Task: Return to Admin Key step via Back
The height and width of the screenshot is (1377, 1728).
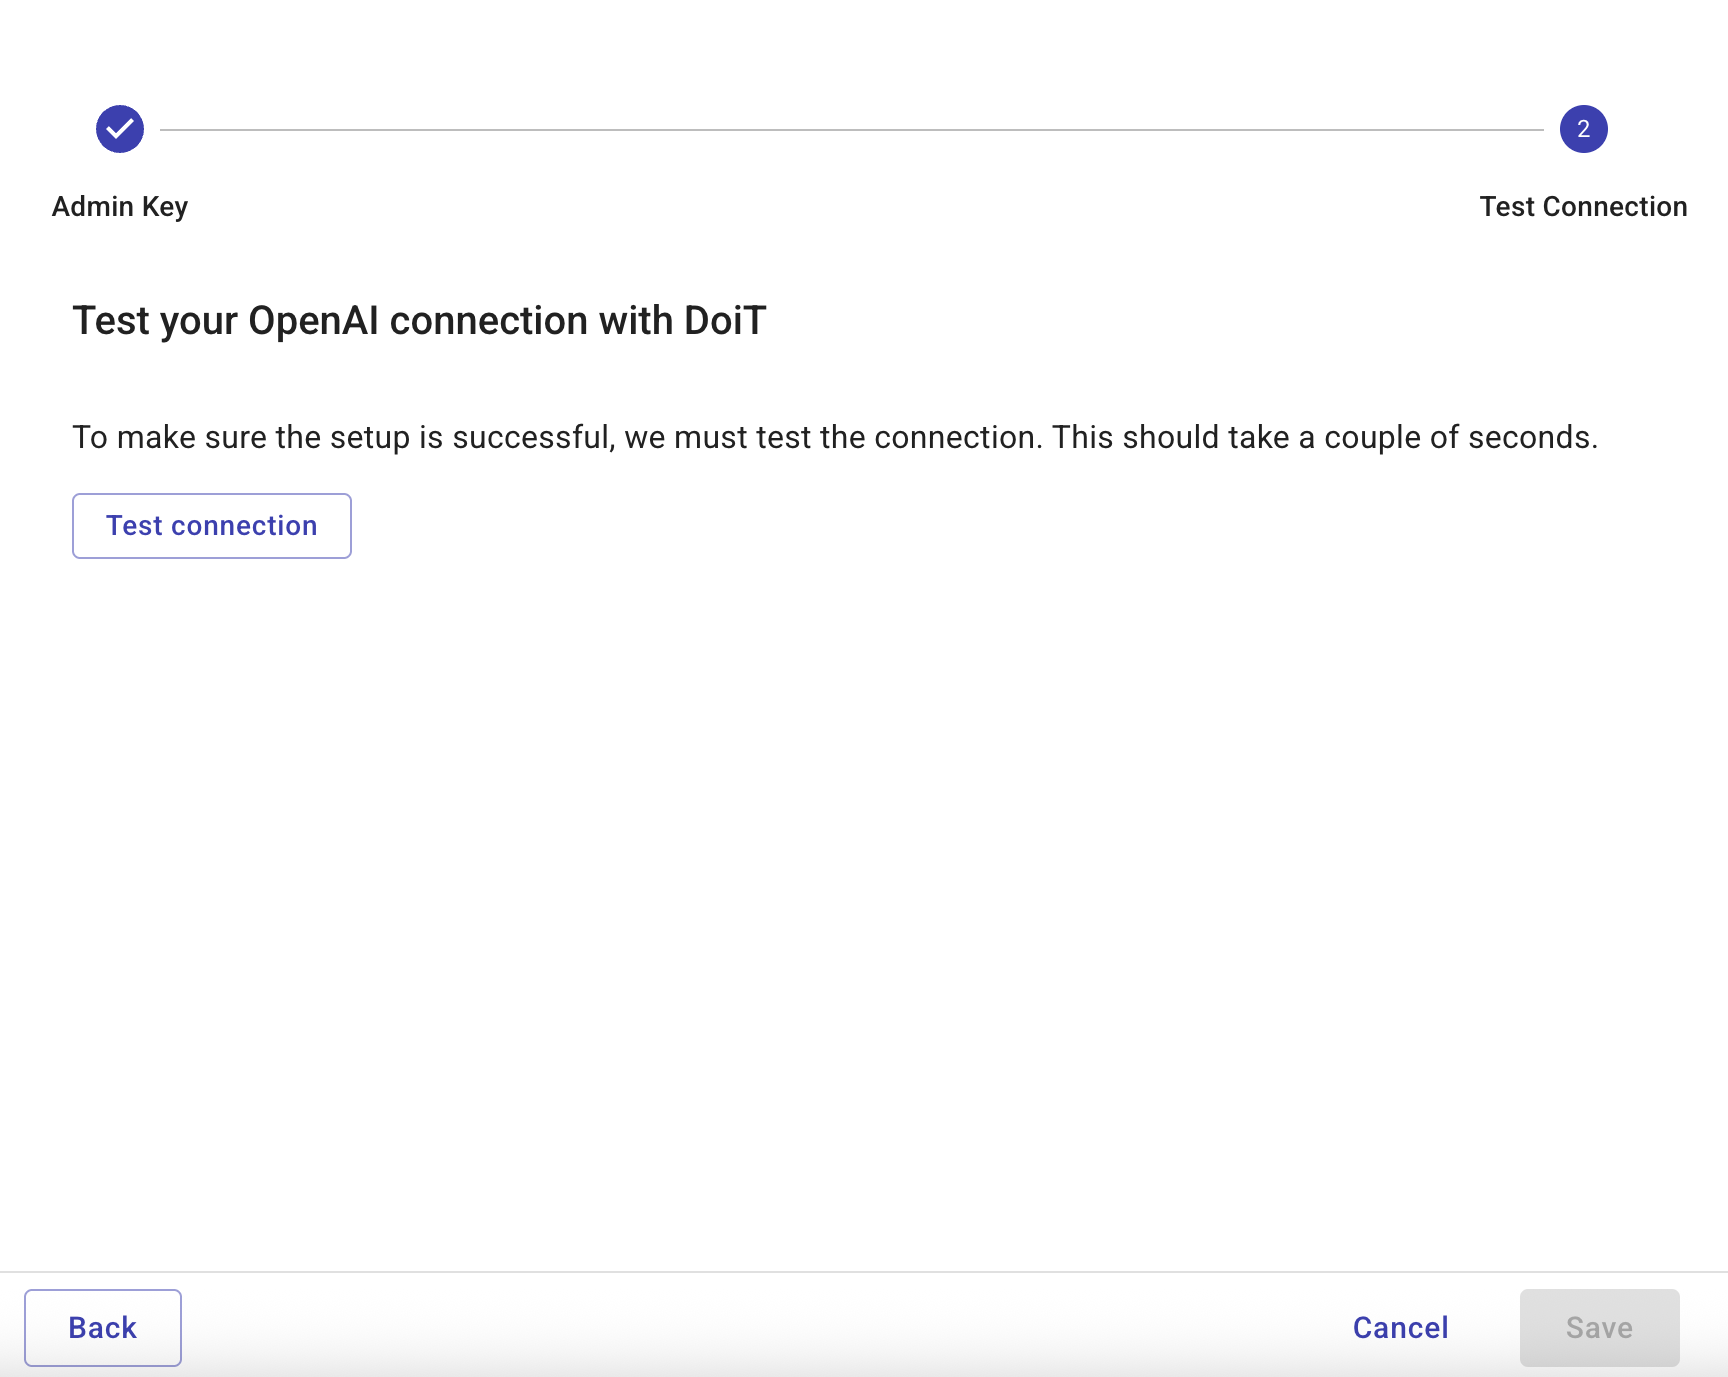Action: (x=102, y=1327)
